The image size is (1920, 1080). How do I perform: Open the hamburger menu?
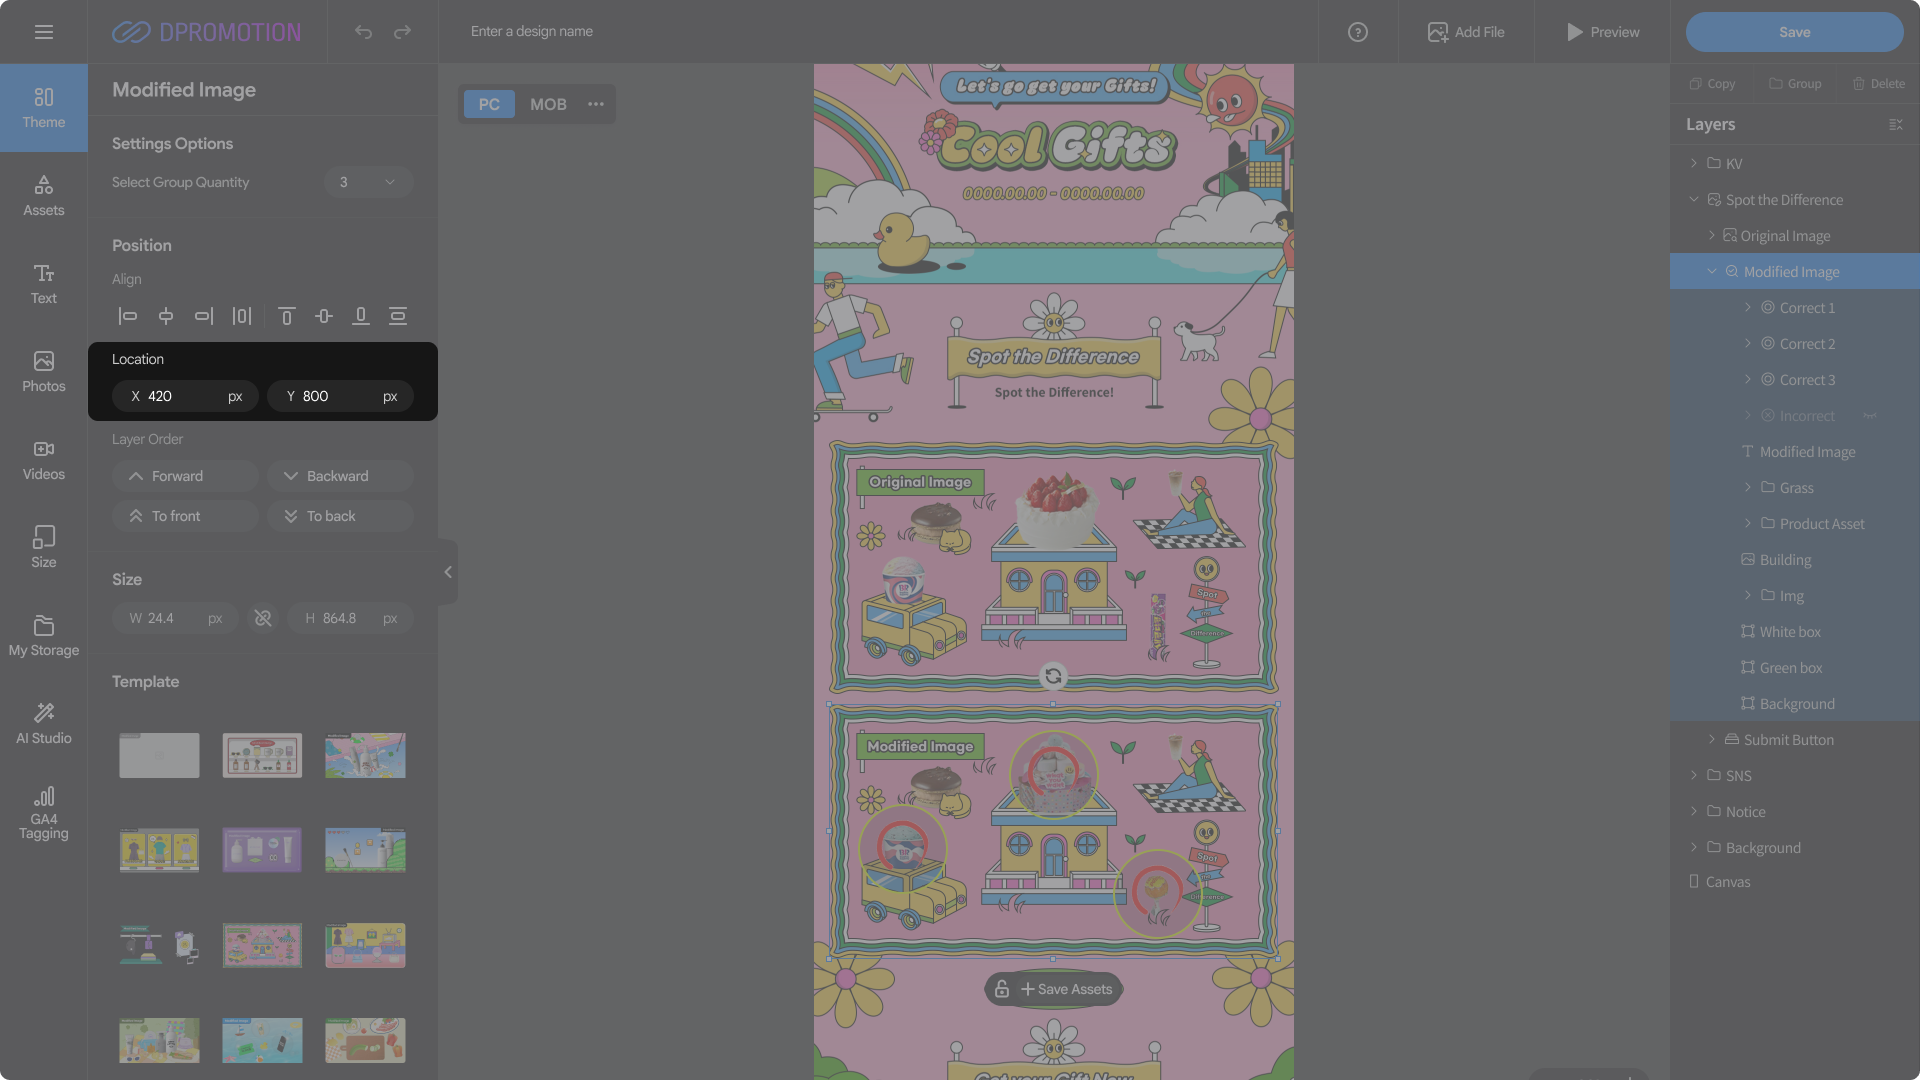tap(43, 32)
